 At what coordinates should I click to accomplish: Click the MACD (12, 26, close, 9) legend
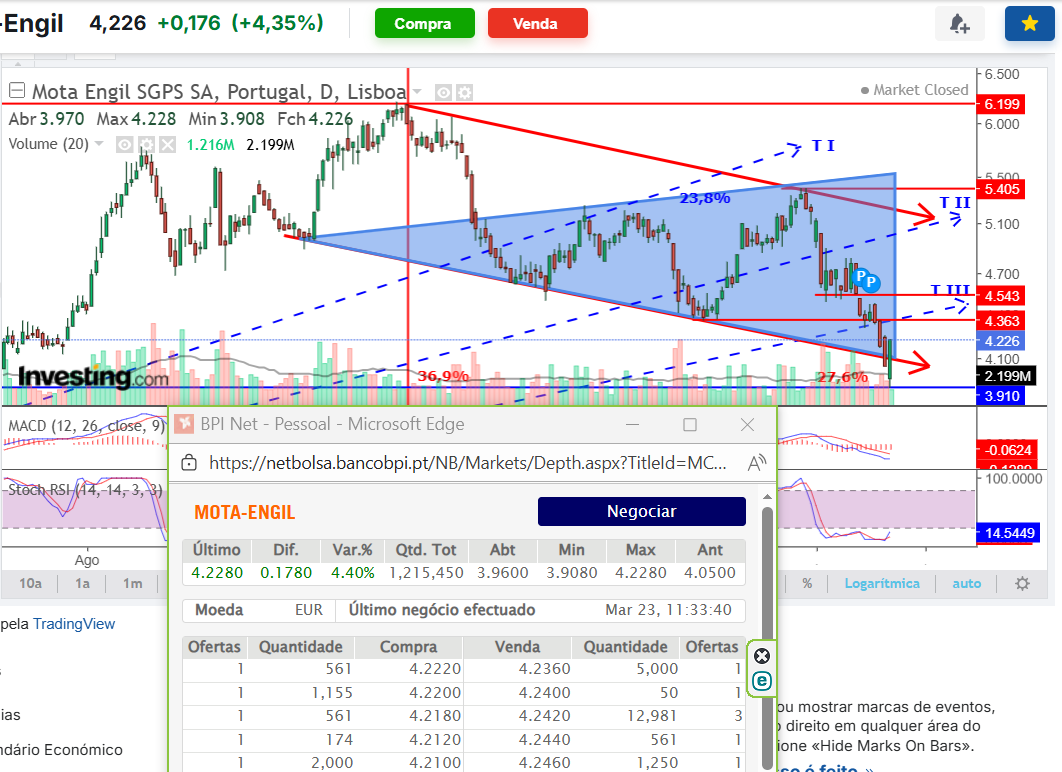point(86,426)
